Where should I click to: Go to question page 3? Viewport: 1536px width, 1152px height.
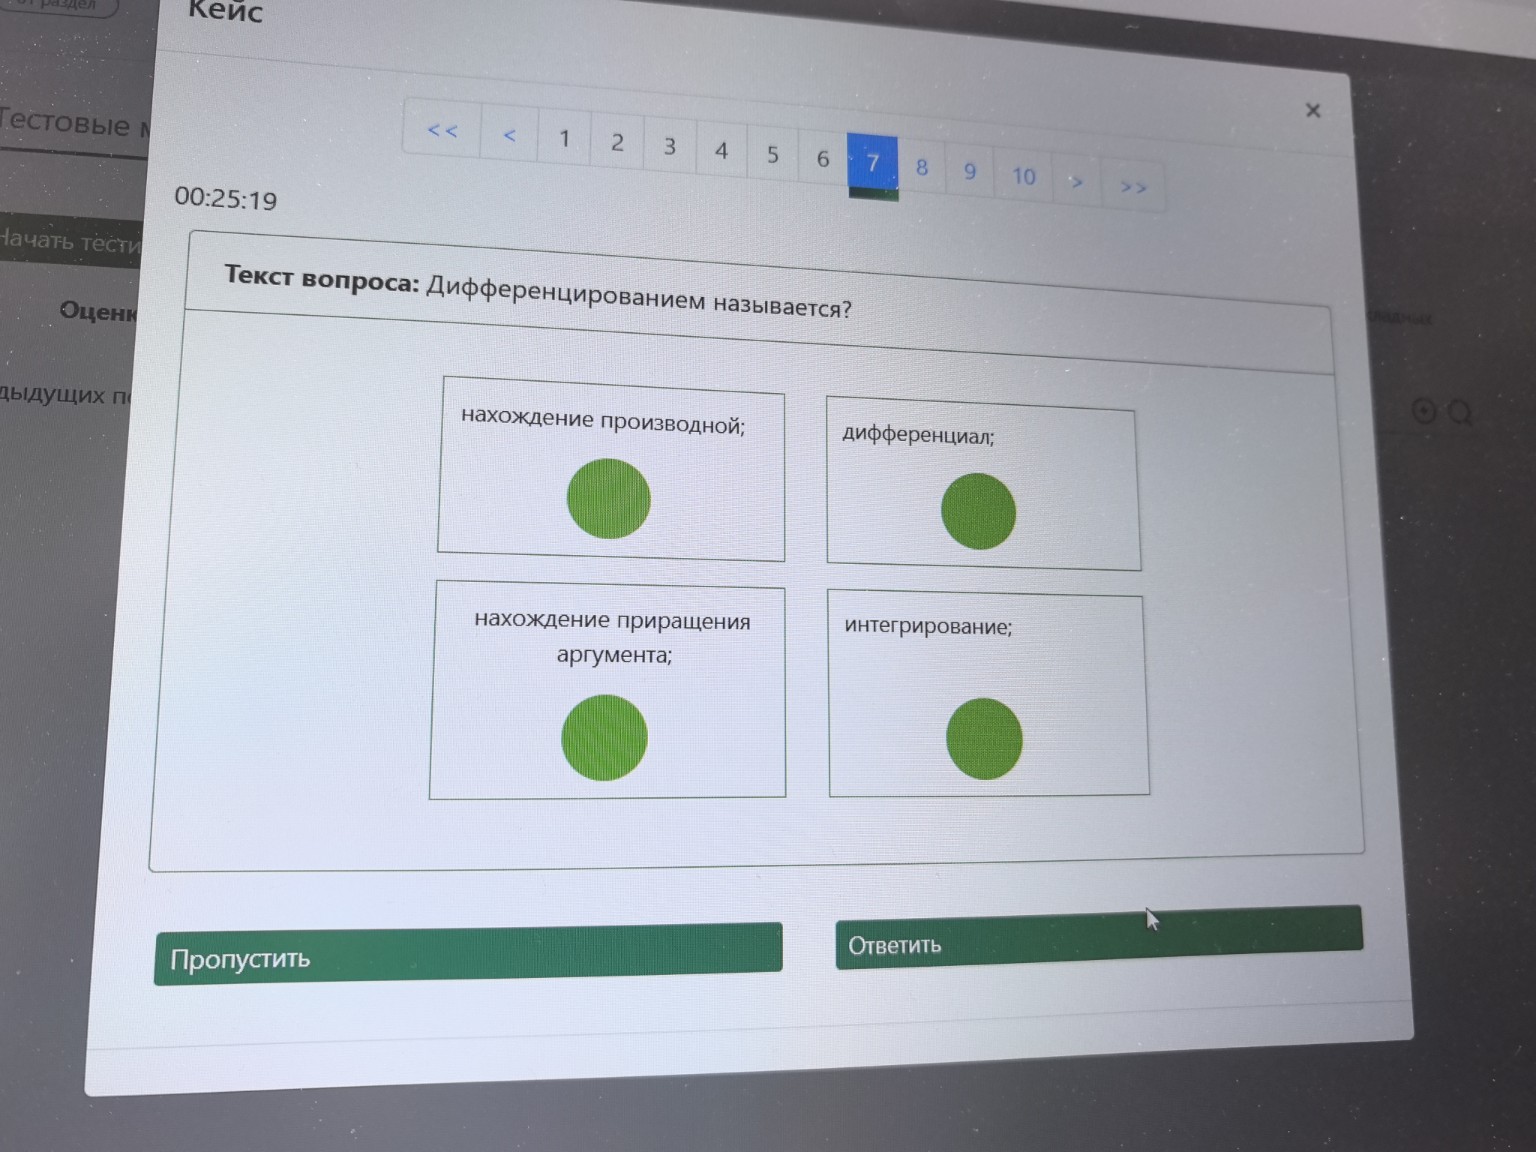click(x=670, y=147)
